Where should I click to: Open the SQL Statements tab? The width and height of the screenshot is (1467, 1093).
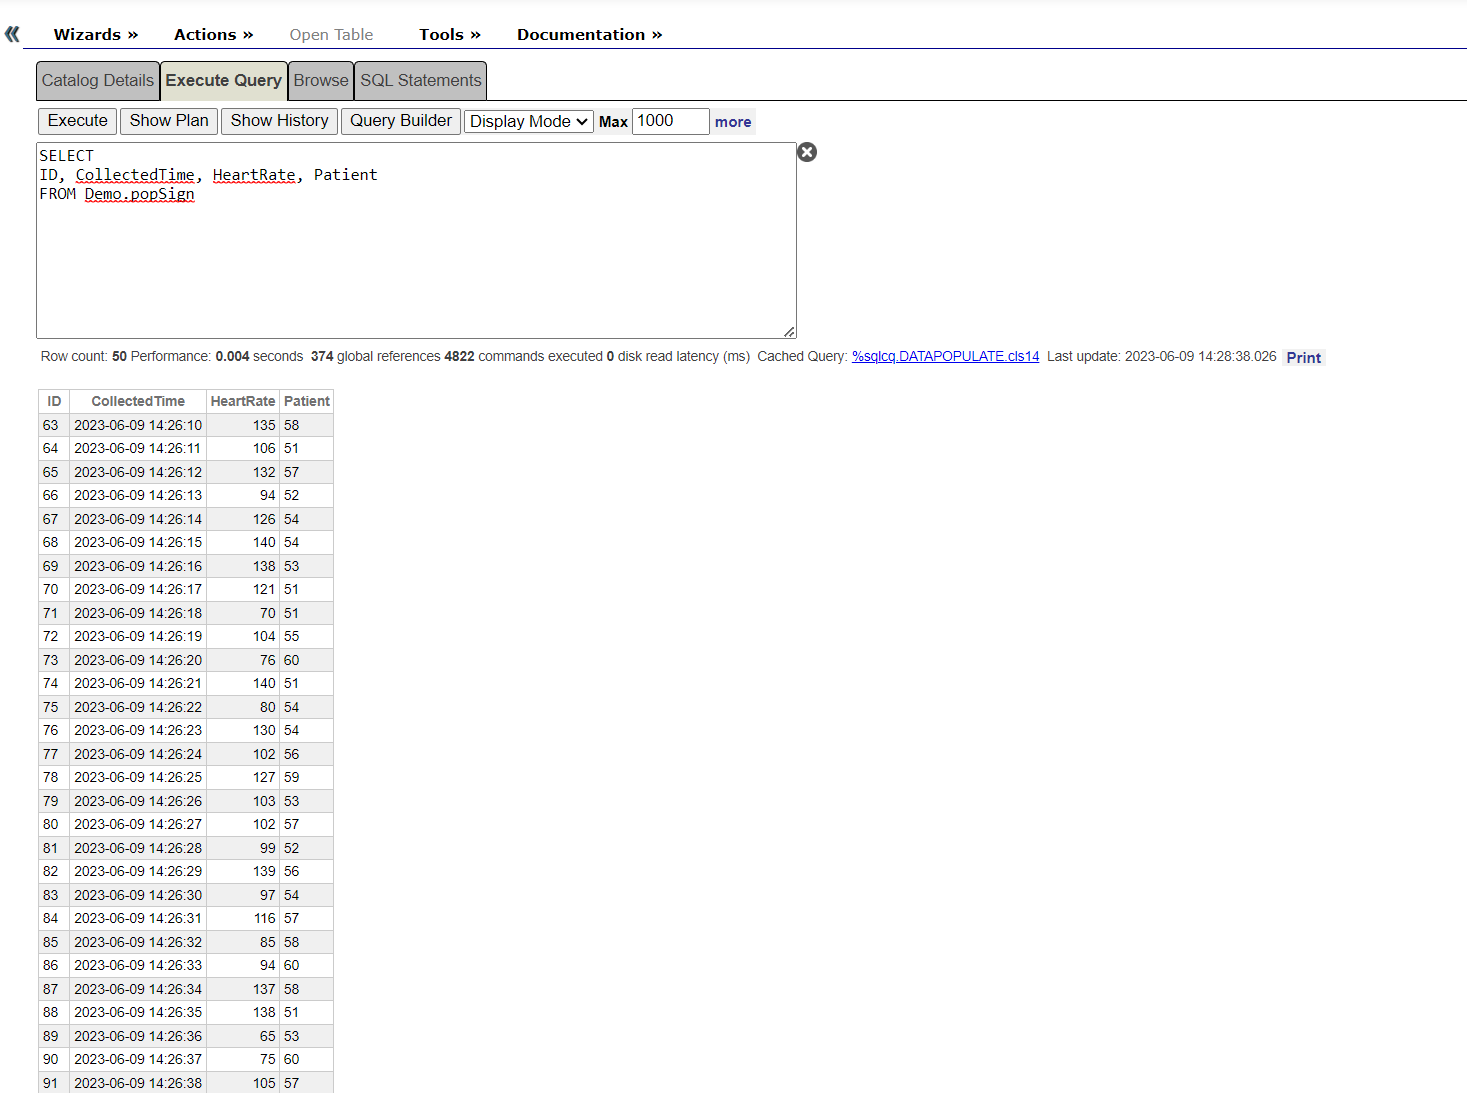tap(420, 81)
